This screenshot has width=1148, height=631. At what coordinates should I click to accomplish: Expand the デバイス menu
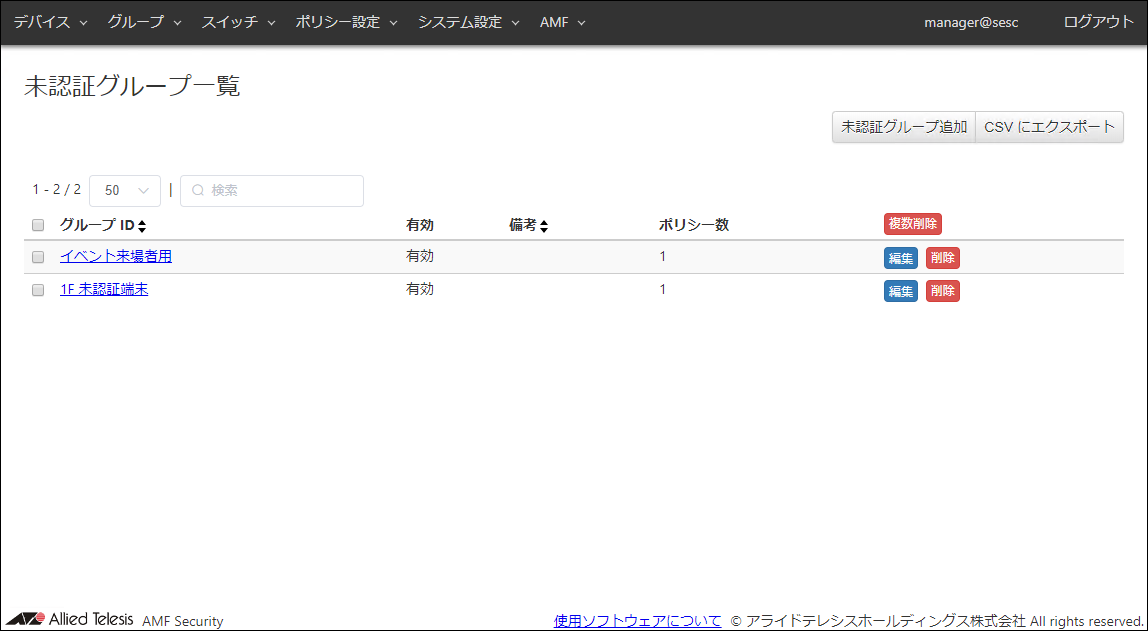click(x=50, y=22)
